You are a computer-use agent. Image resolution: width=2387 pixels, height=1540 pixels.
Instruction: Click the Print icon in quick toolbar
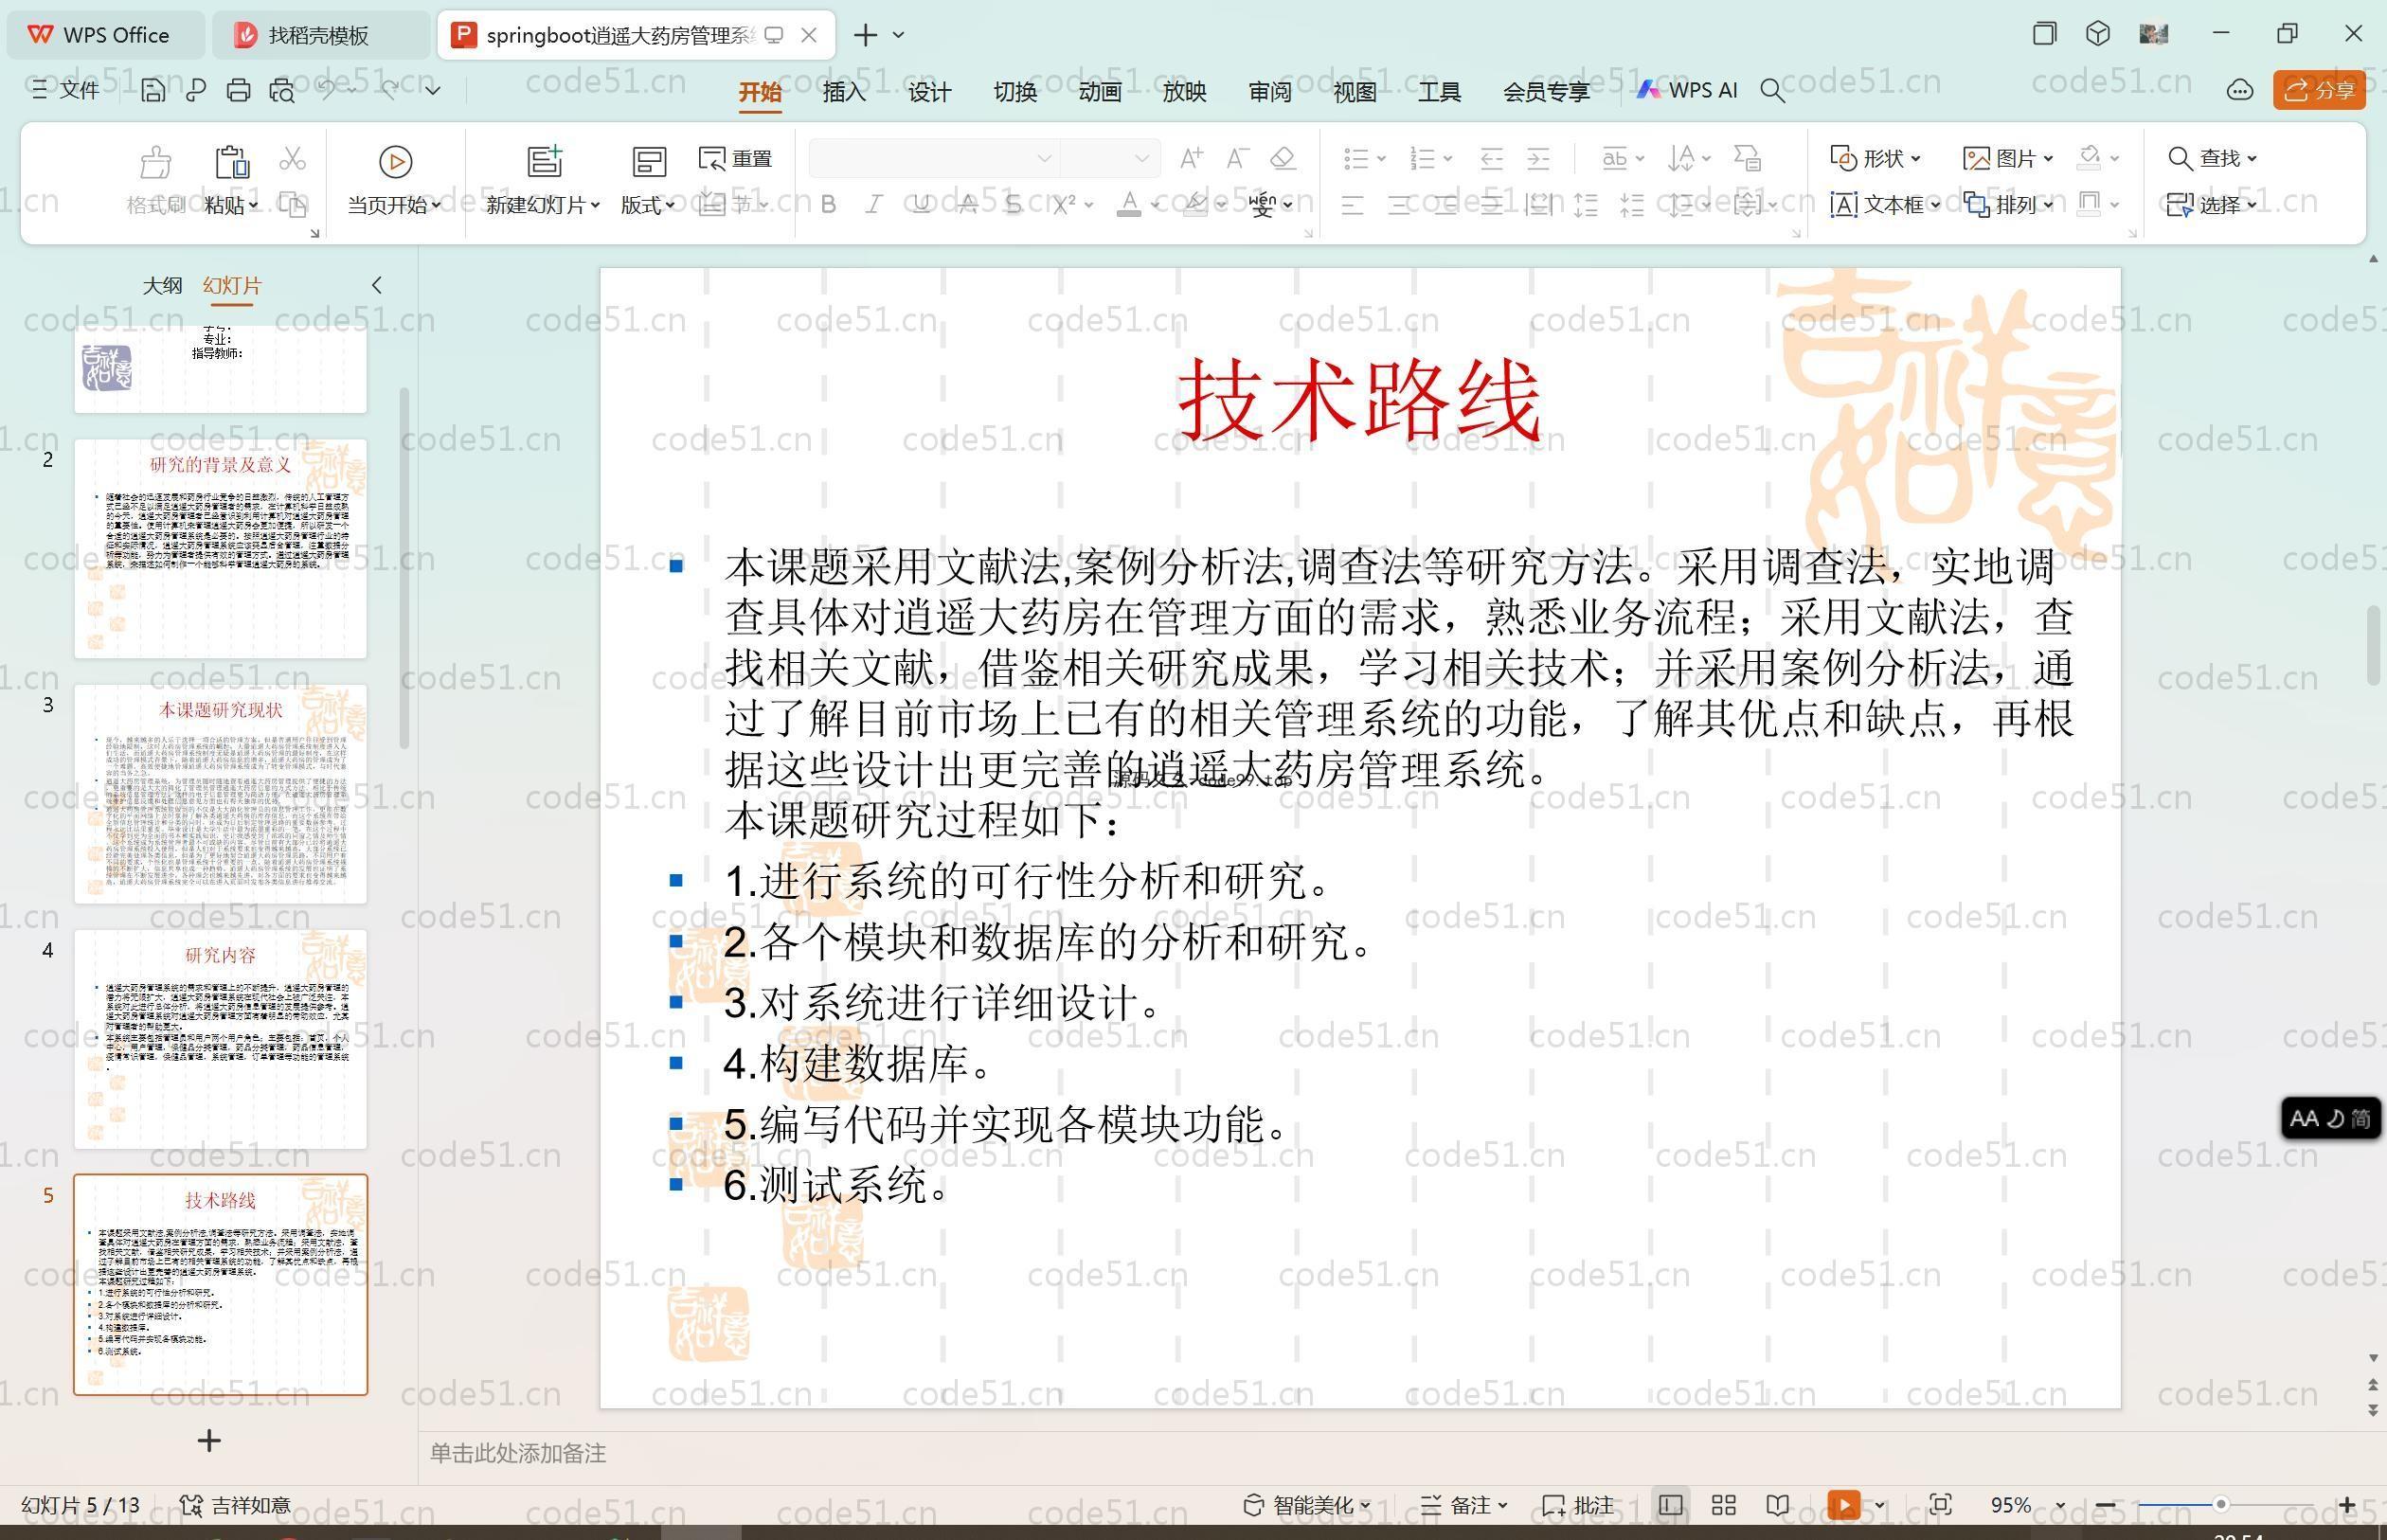[238, 91]
